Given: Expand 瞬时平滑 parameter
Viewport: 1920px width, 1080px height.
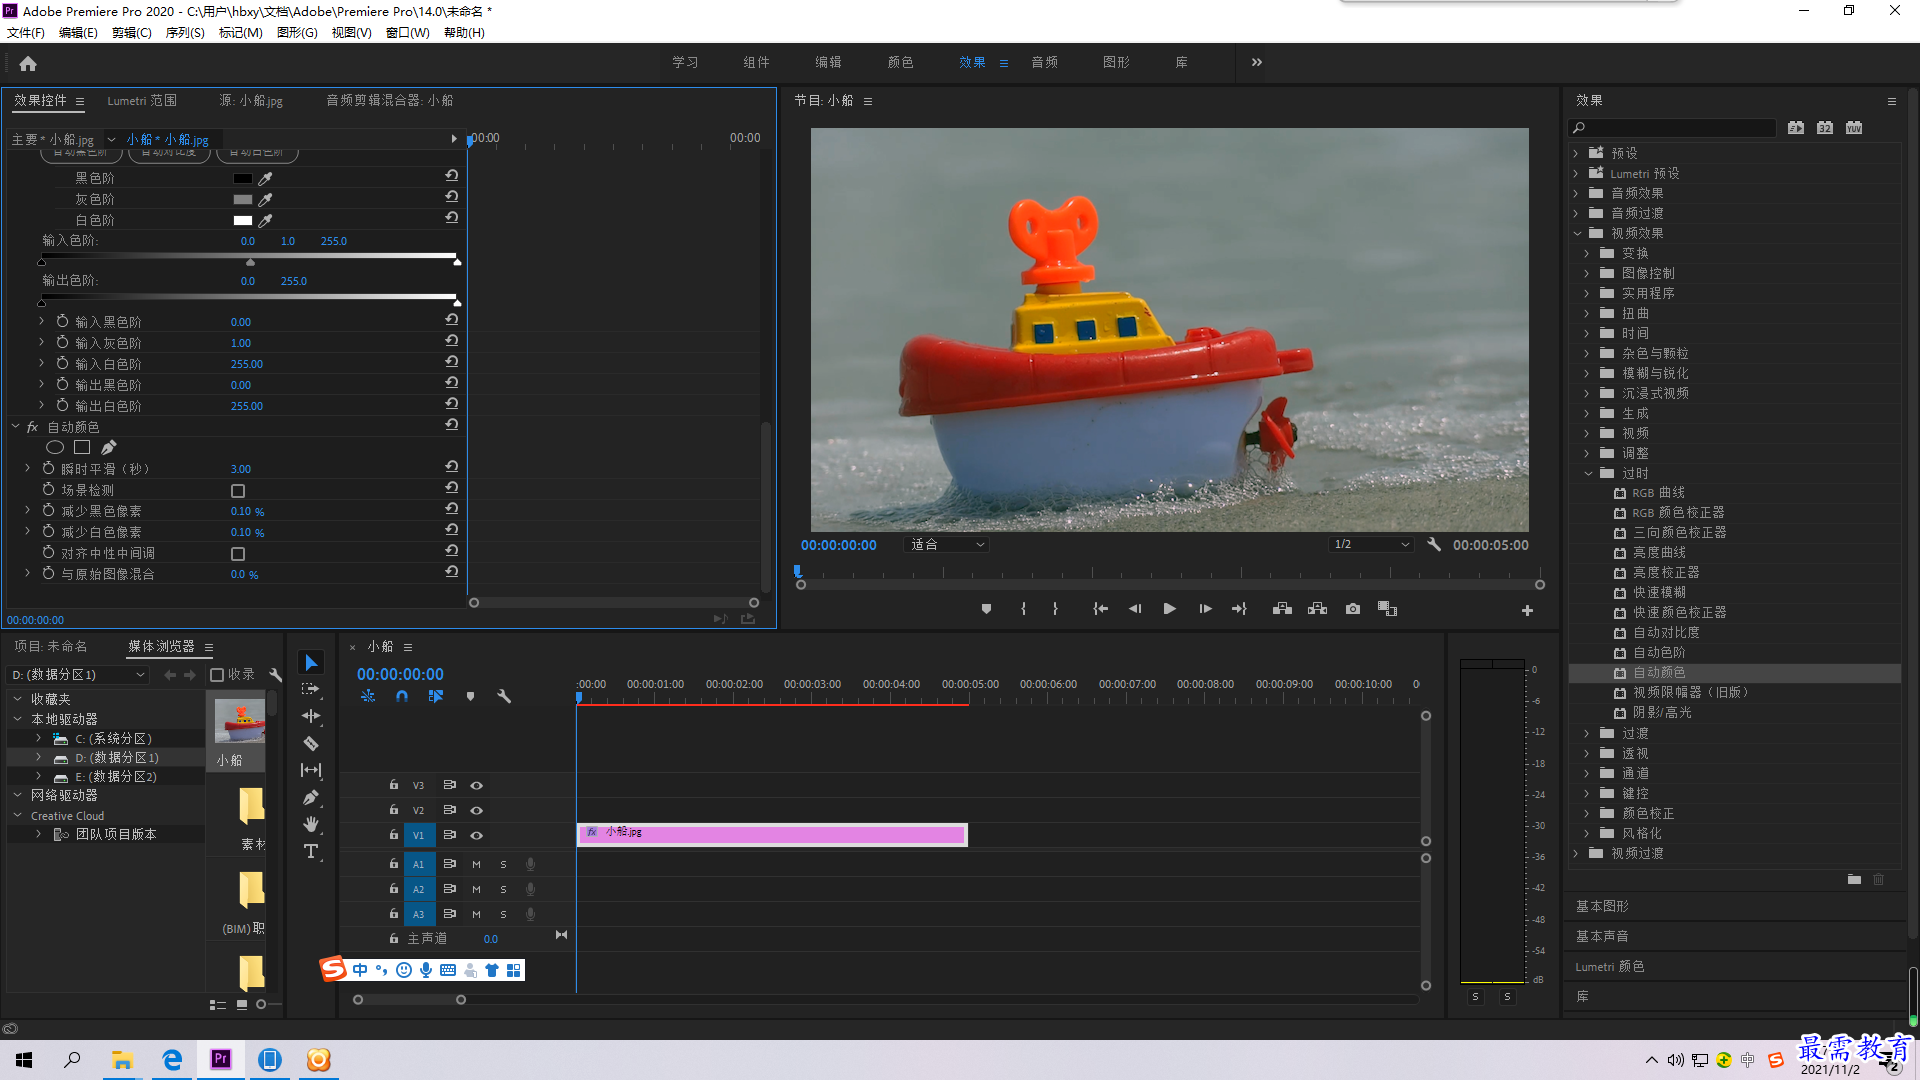Looking at the screenshot, I should (x=27, y=468).
